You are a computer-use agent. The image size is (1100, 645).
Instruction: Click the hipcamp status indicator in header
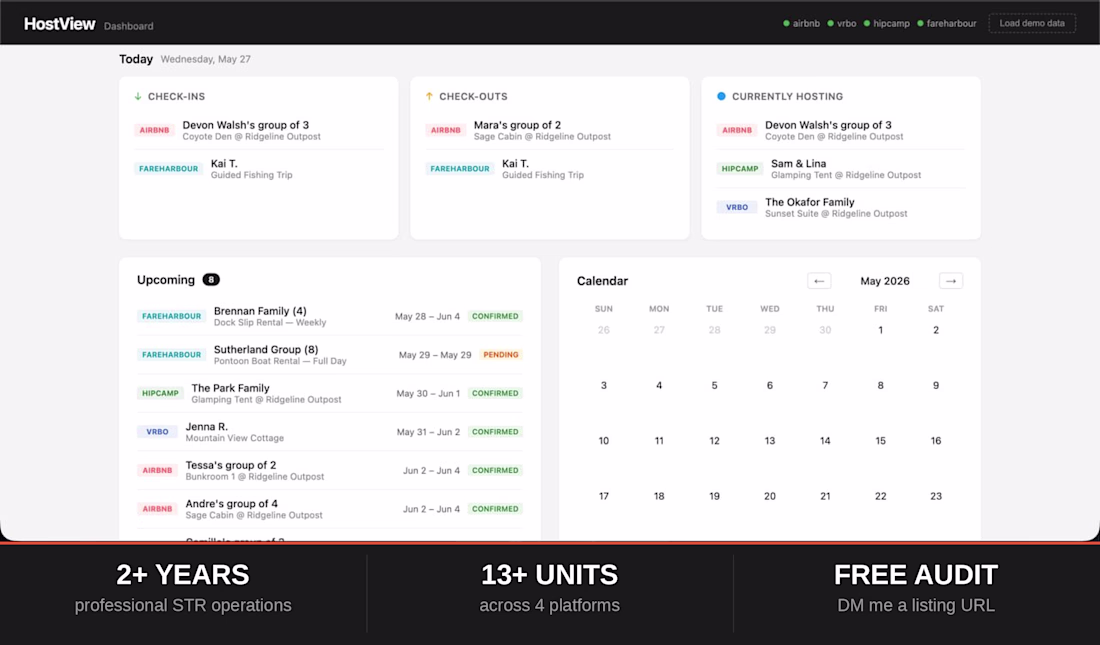coord(887,23)
